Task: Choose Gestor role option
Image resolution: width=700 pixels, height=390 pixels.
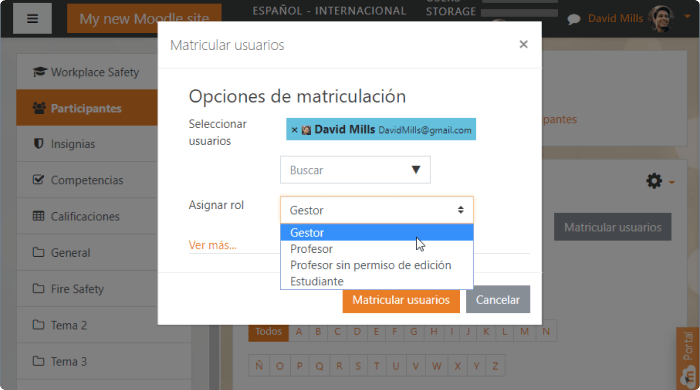Action: click(377, 232)
